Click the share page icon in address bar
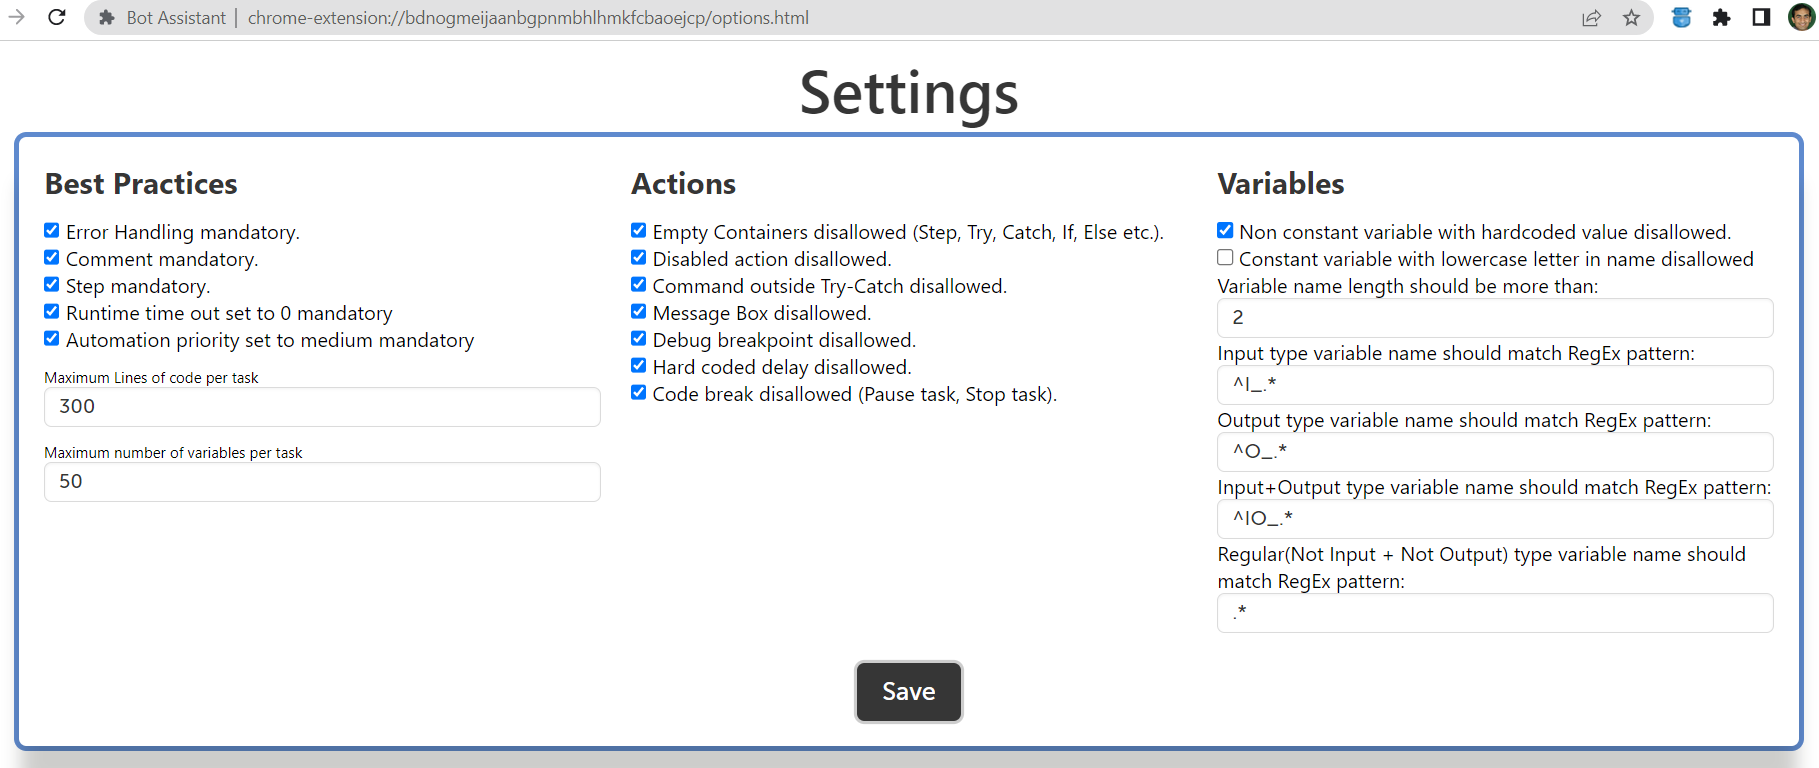1819x768 pixels. coord(1591,18)
